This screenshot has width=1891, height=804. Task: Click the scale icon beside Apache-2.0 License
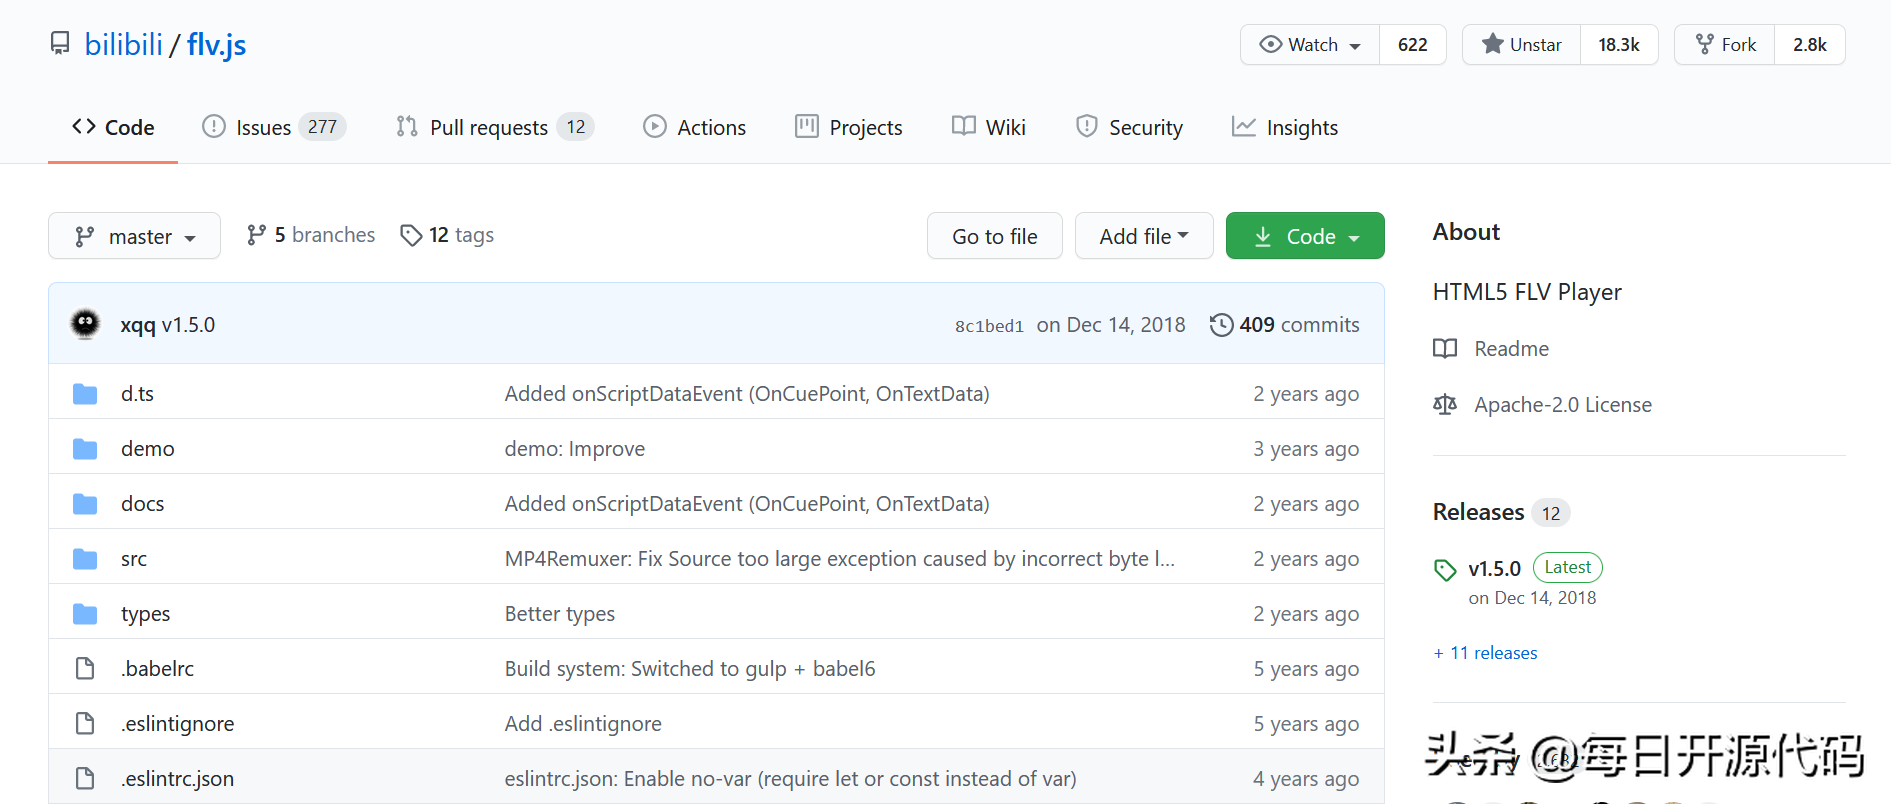click(1445, 405)
